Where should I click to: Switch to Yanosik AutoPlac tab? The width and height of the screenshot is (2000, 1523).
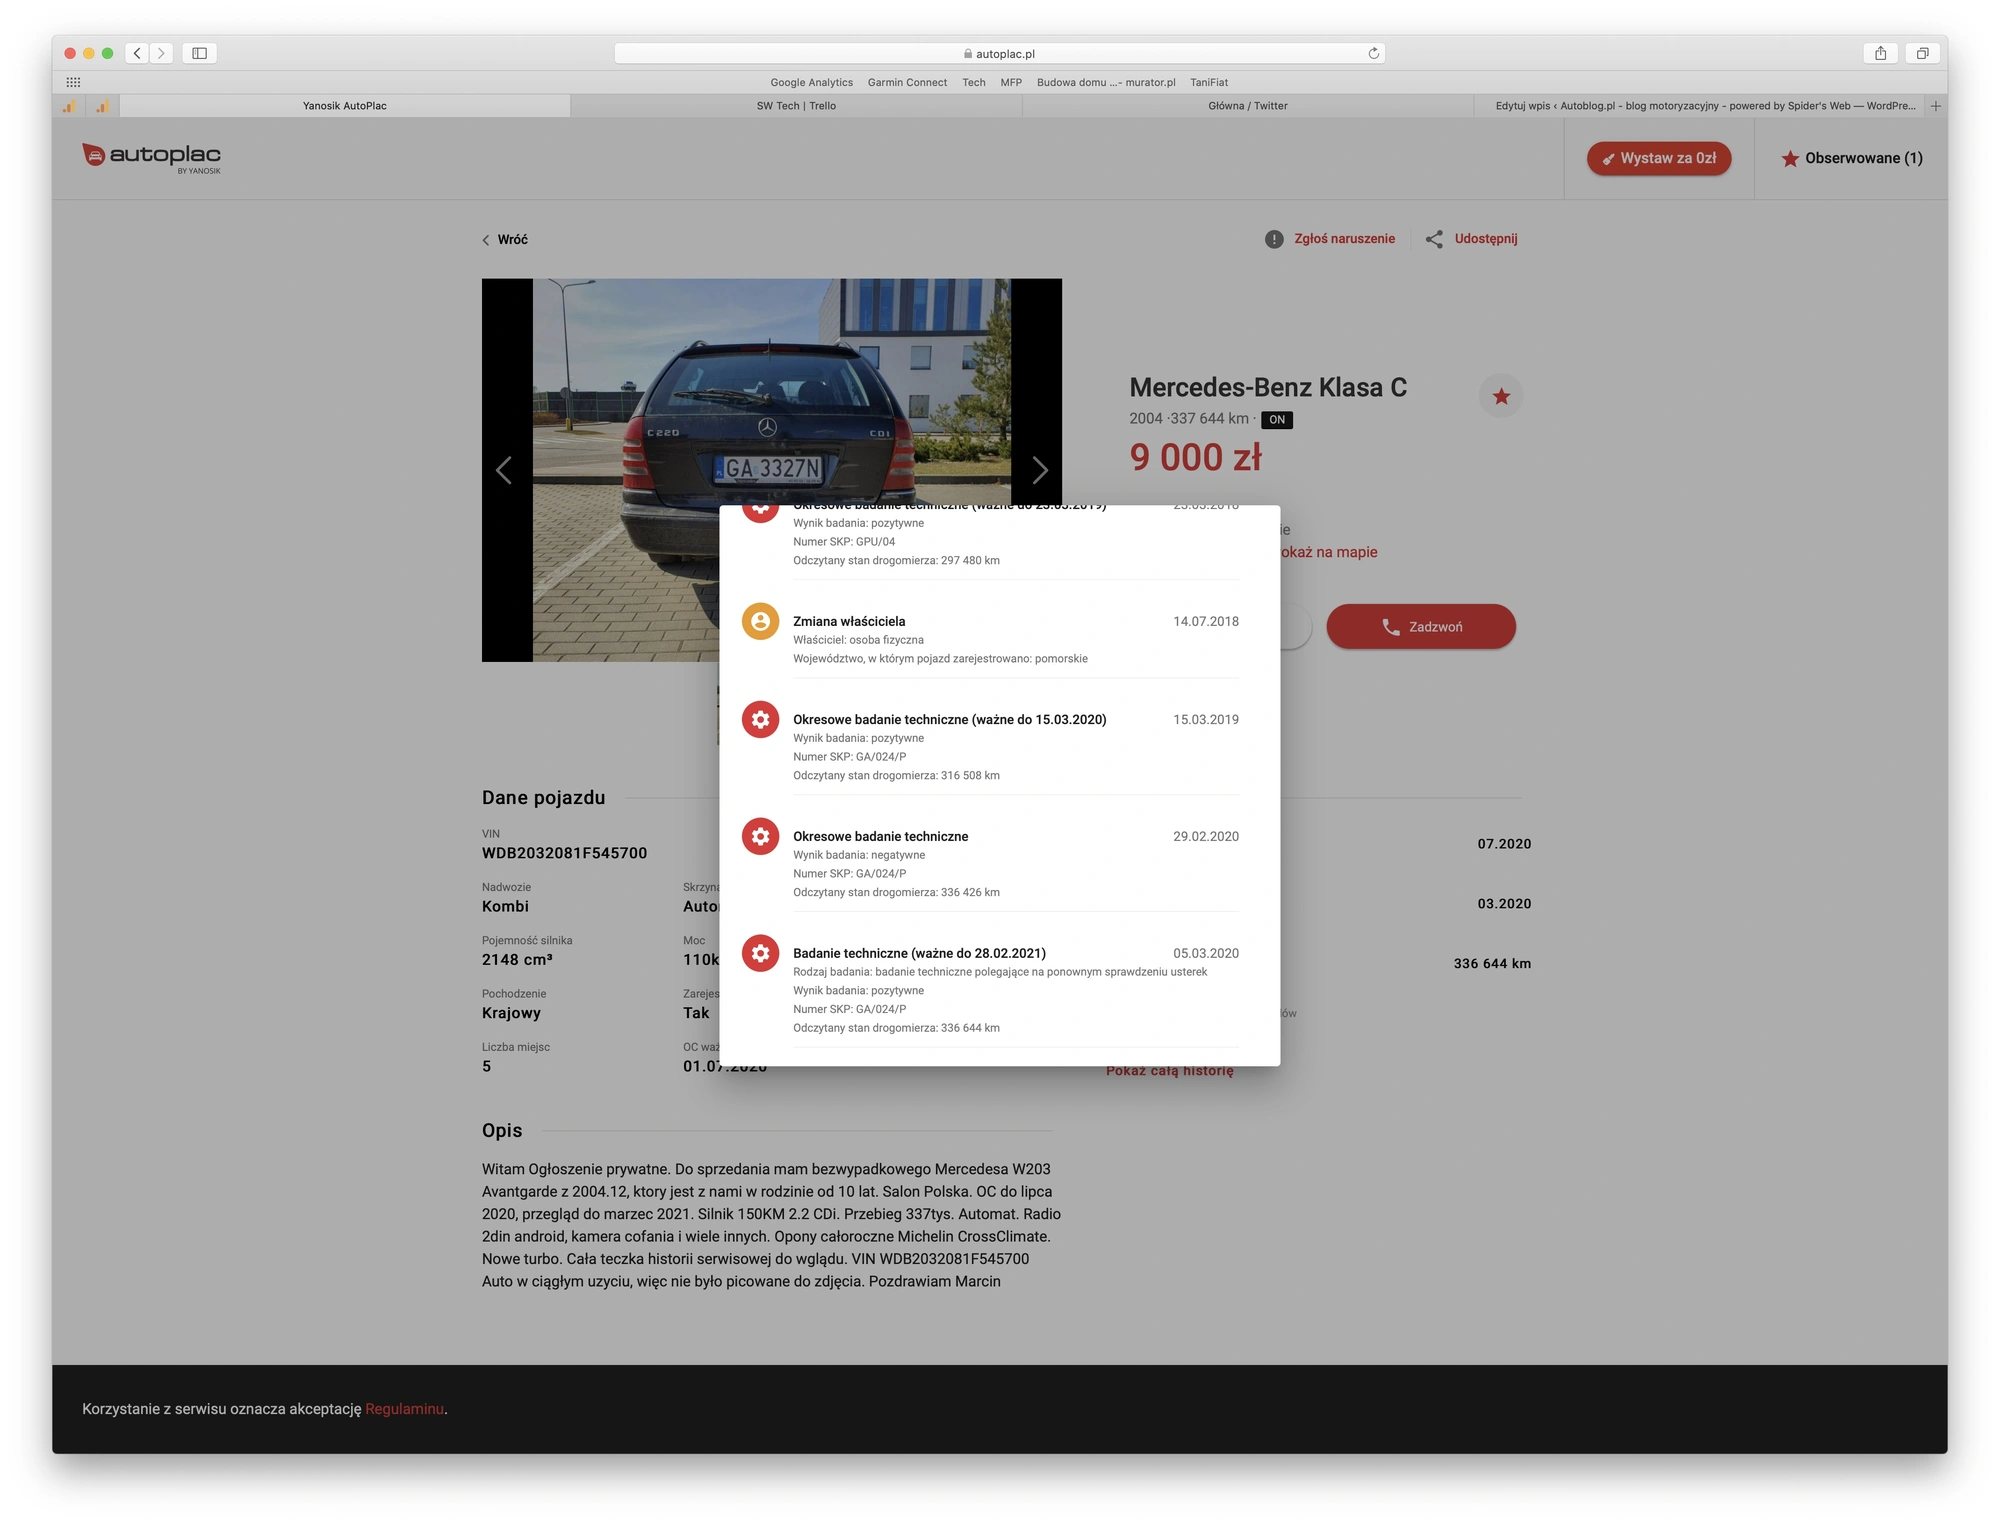click(x=345, y=105)
